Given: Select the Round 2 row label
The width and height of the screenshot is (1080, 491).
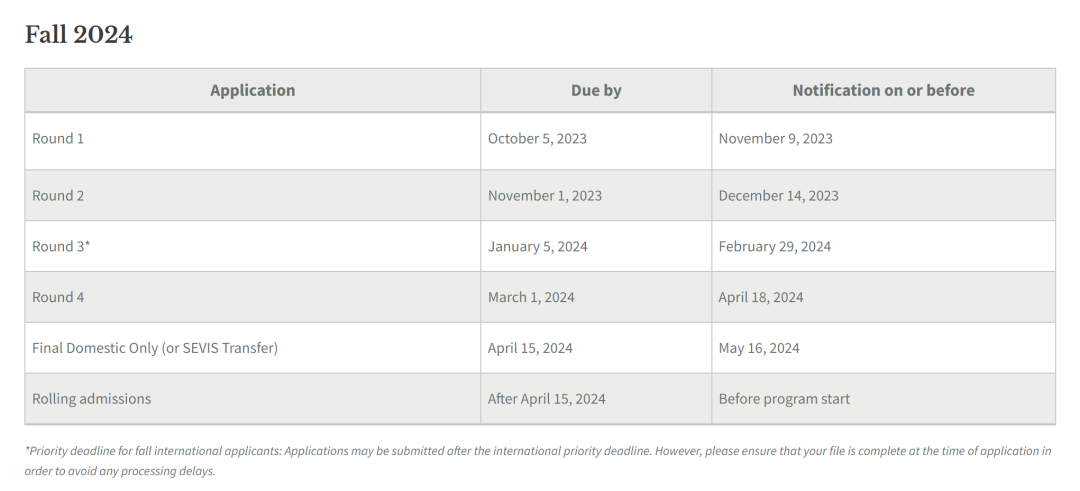Looking at the screenshot, I should [x=58, y=196].
